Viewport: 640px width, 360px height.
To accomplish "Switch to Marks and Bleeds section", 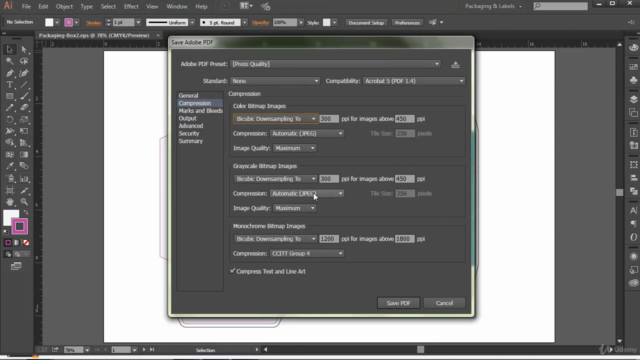I will [200, 111].
